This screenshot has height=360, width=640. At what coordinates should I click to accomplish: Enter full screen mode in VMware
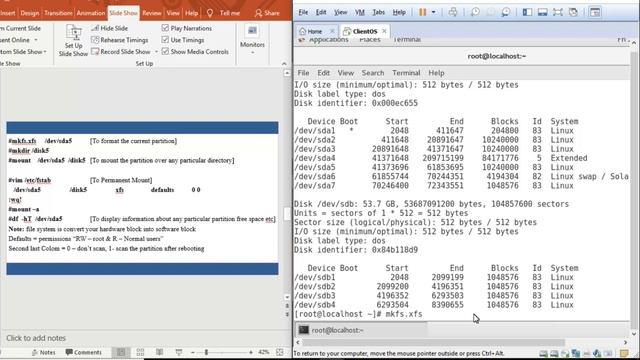click(x=558, y=12)
